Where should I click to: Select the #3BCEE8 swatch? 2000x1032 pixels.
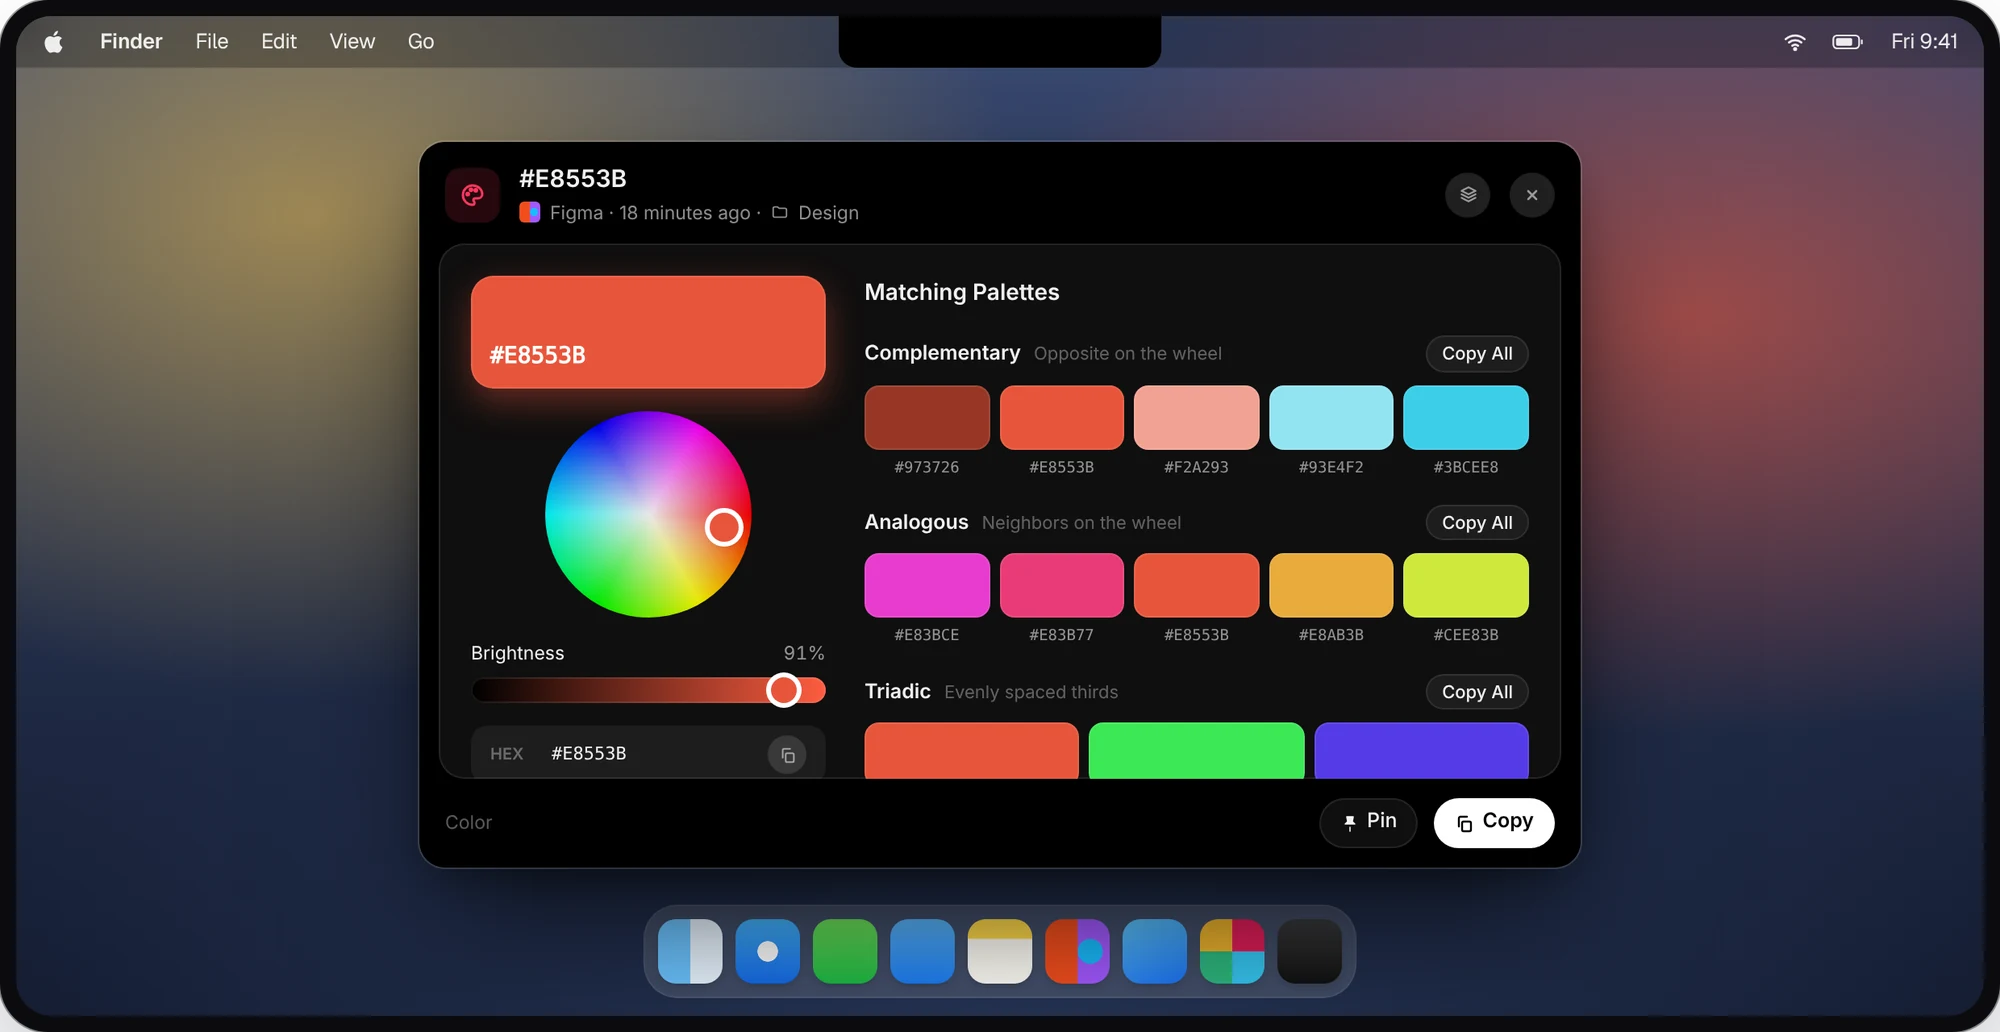[x=1466, y=418]
